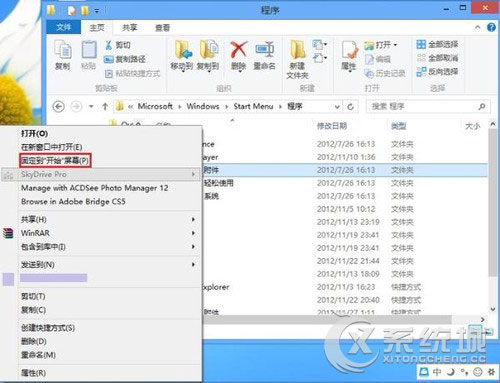Click the red X Delete (删除) icon
This screenshot has height=383, width=500.
(239, 50)
